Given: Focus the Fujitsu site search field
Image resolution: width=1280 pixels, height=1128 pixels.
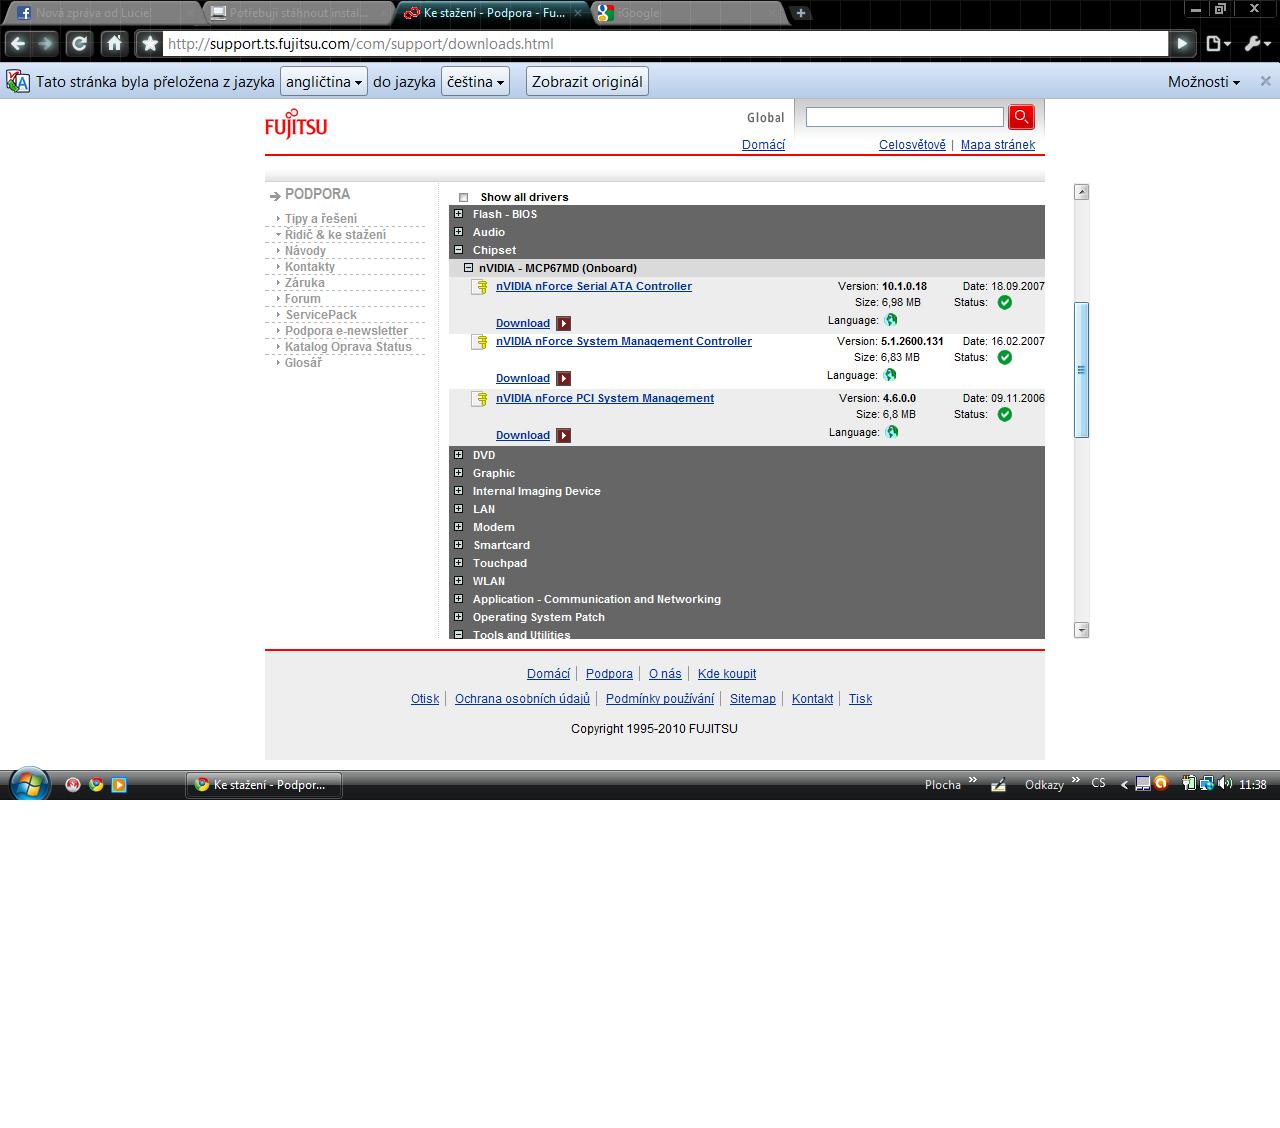Looking at the screenshot, I should tap(904, 117).
